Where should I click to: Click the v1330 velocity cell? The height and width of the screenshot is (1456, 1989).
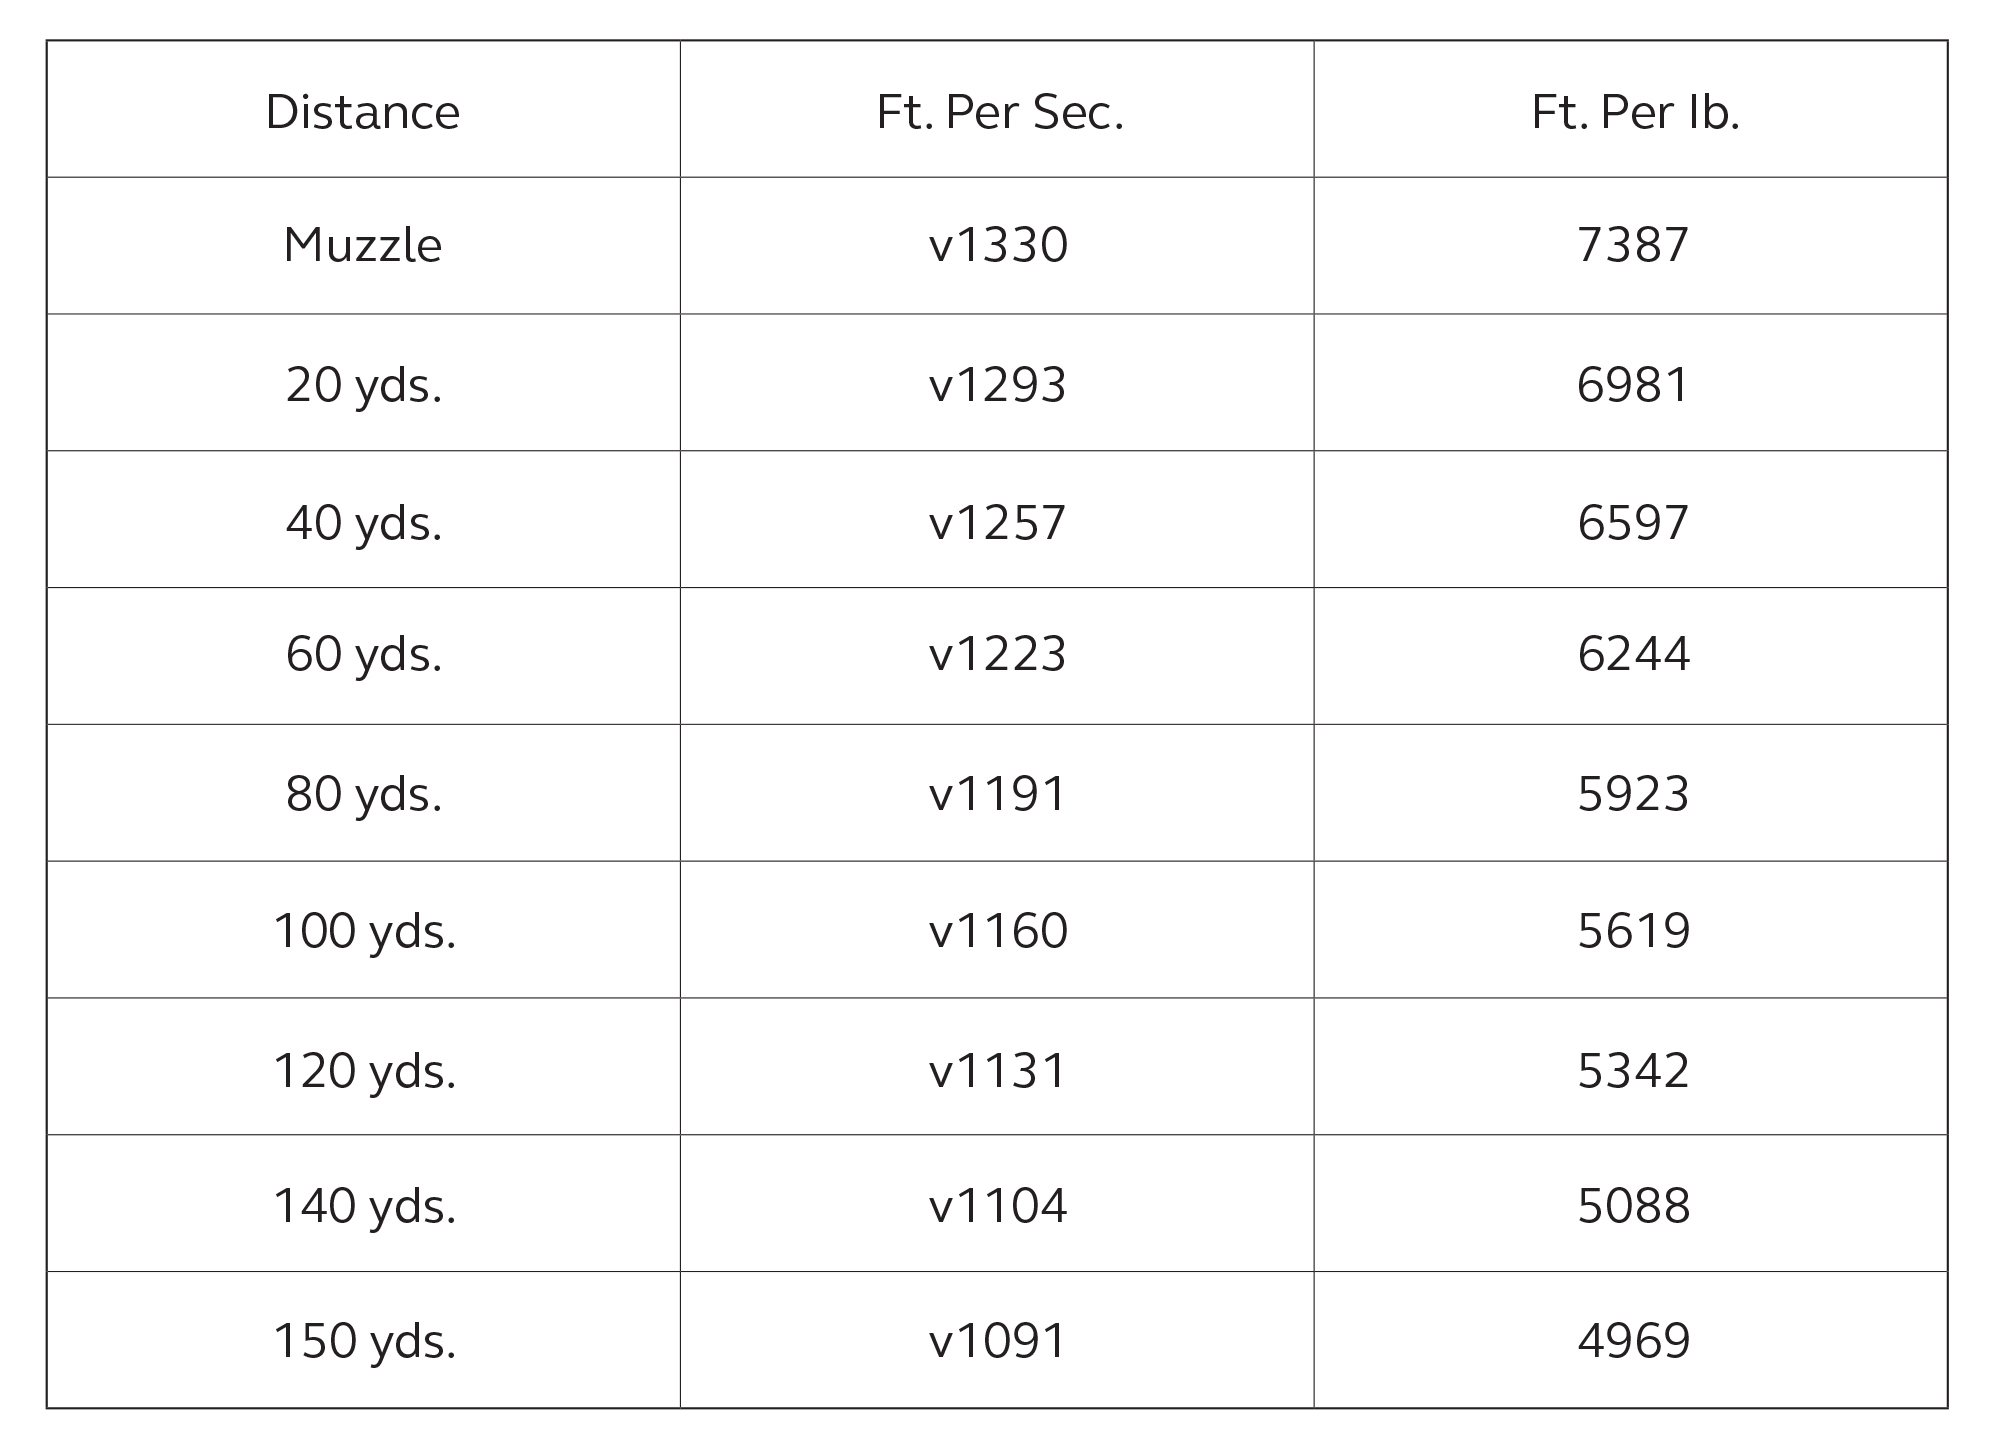(997, 246)
